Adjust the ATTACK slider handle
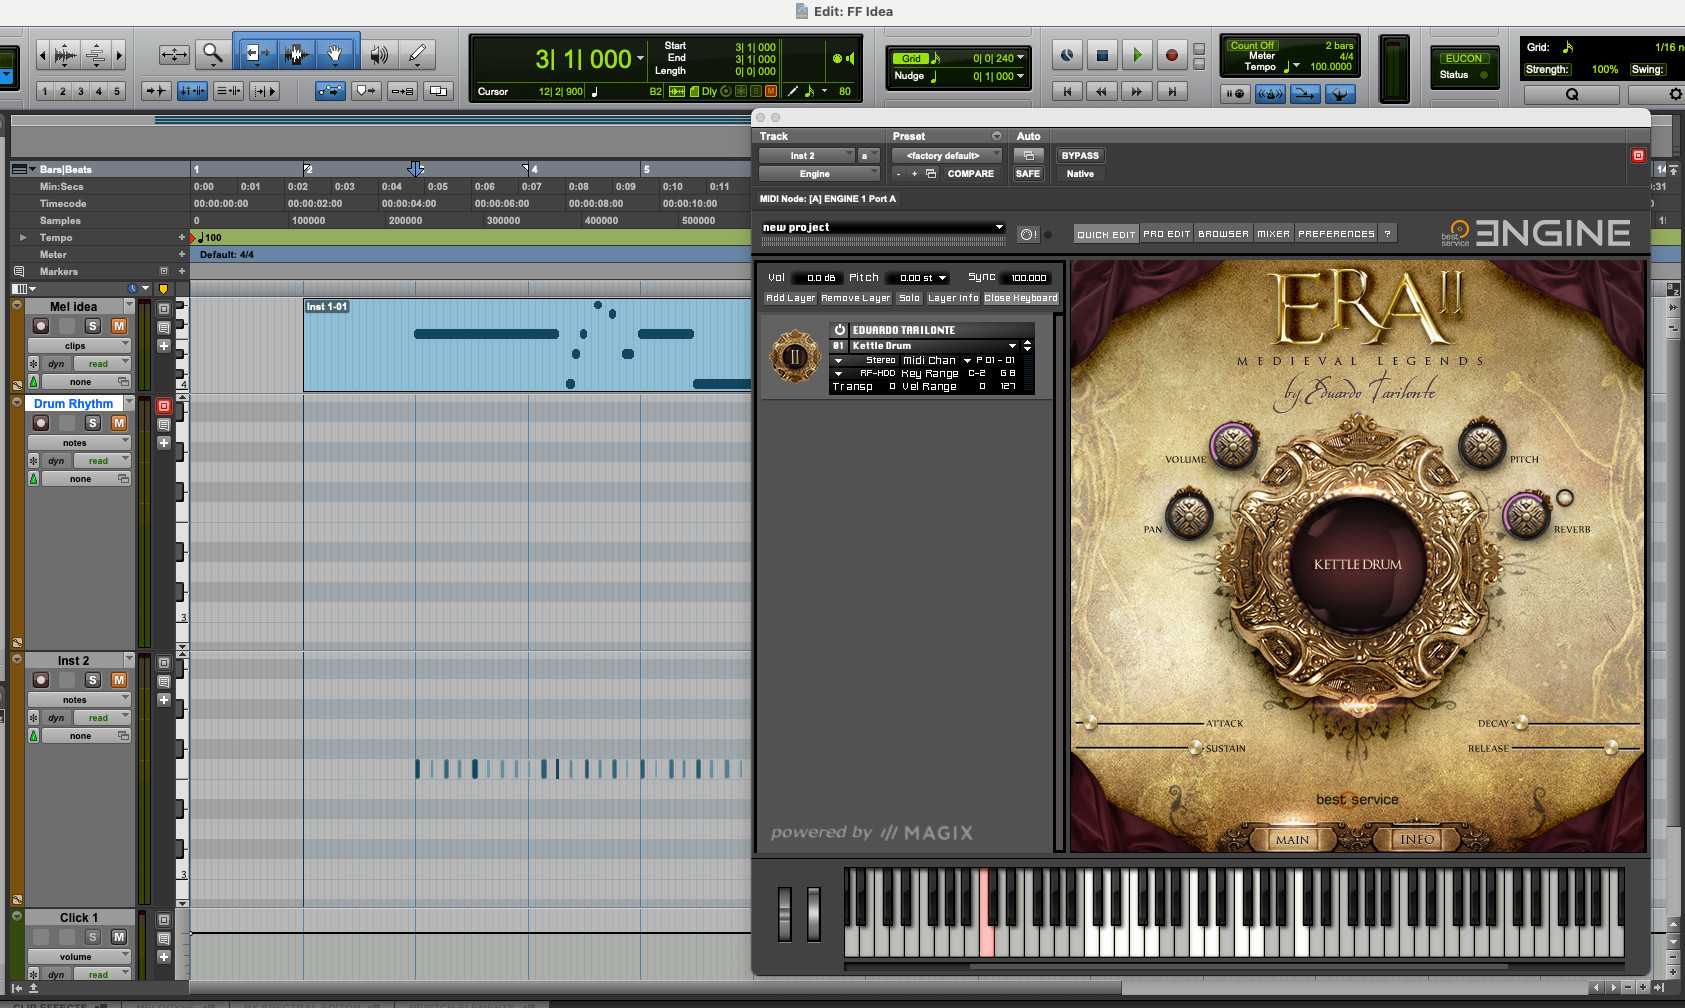The height and width of the screenshot is (1008, 1685). point(1090,722)
